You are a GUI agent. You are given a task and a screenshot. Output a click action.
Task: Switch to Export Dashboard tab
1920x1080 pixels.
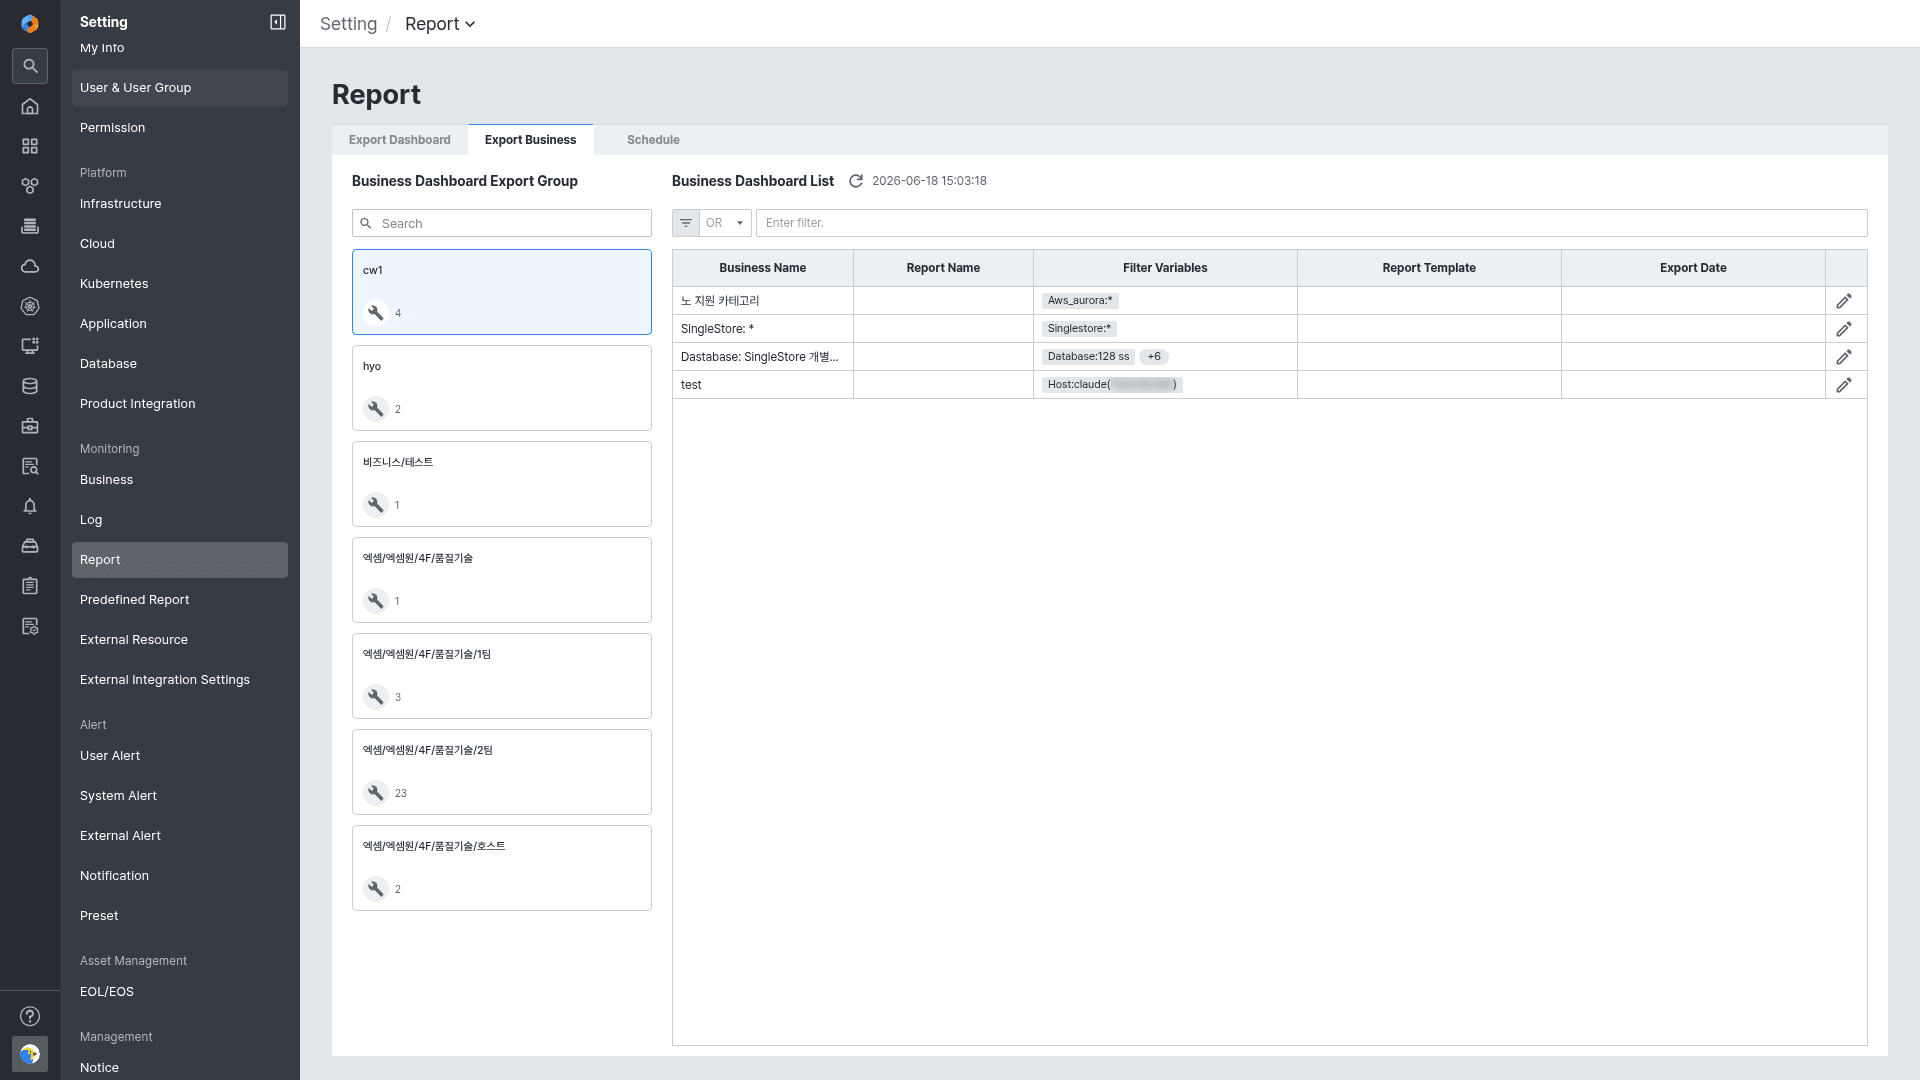coord(400,140)
